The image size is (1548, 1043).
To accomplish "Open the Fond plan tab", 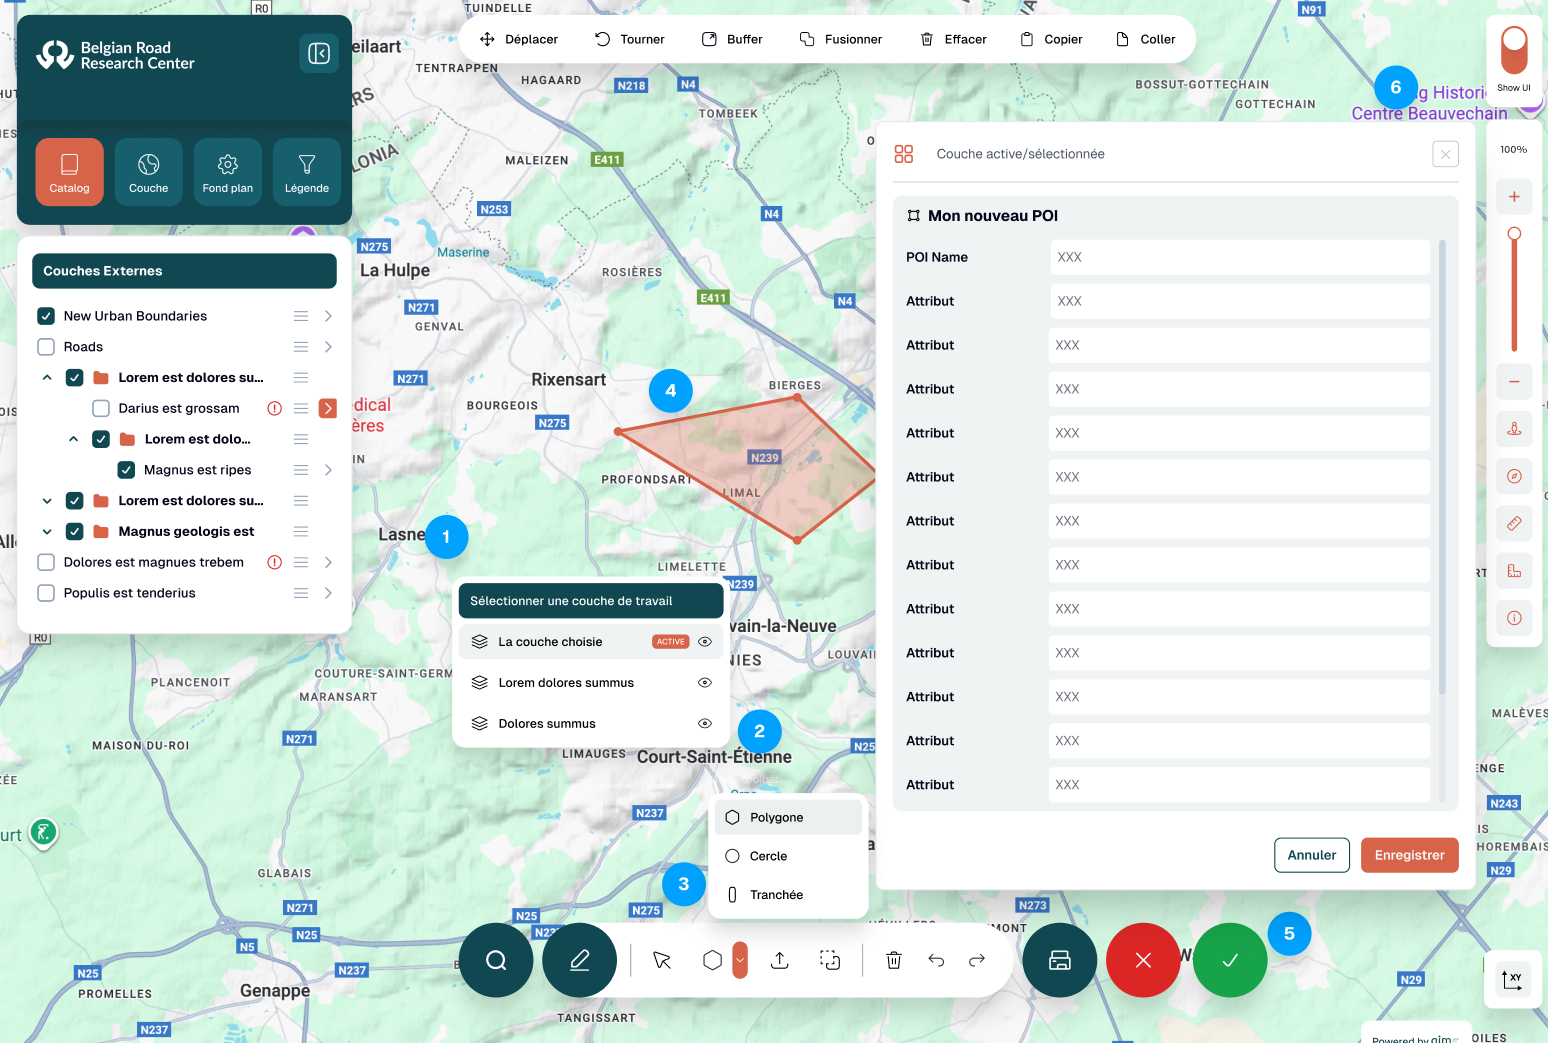I will click(x=228, y=172).
